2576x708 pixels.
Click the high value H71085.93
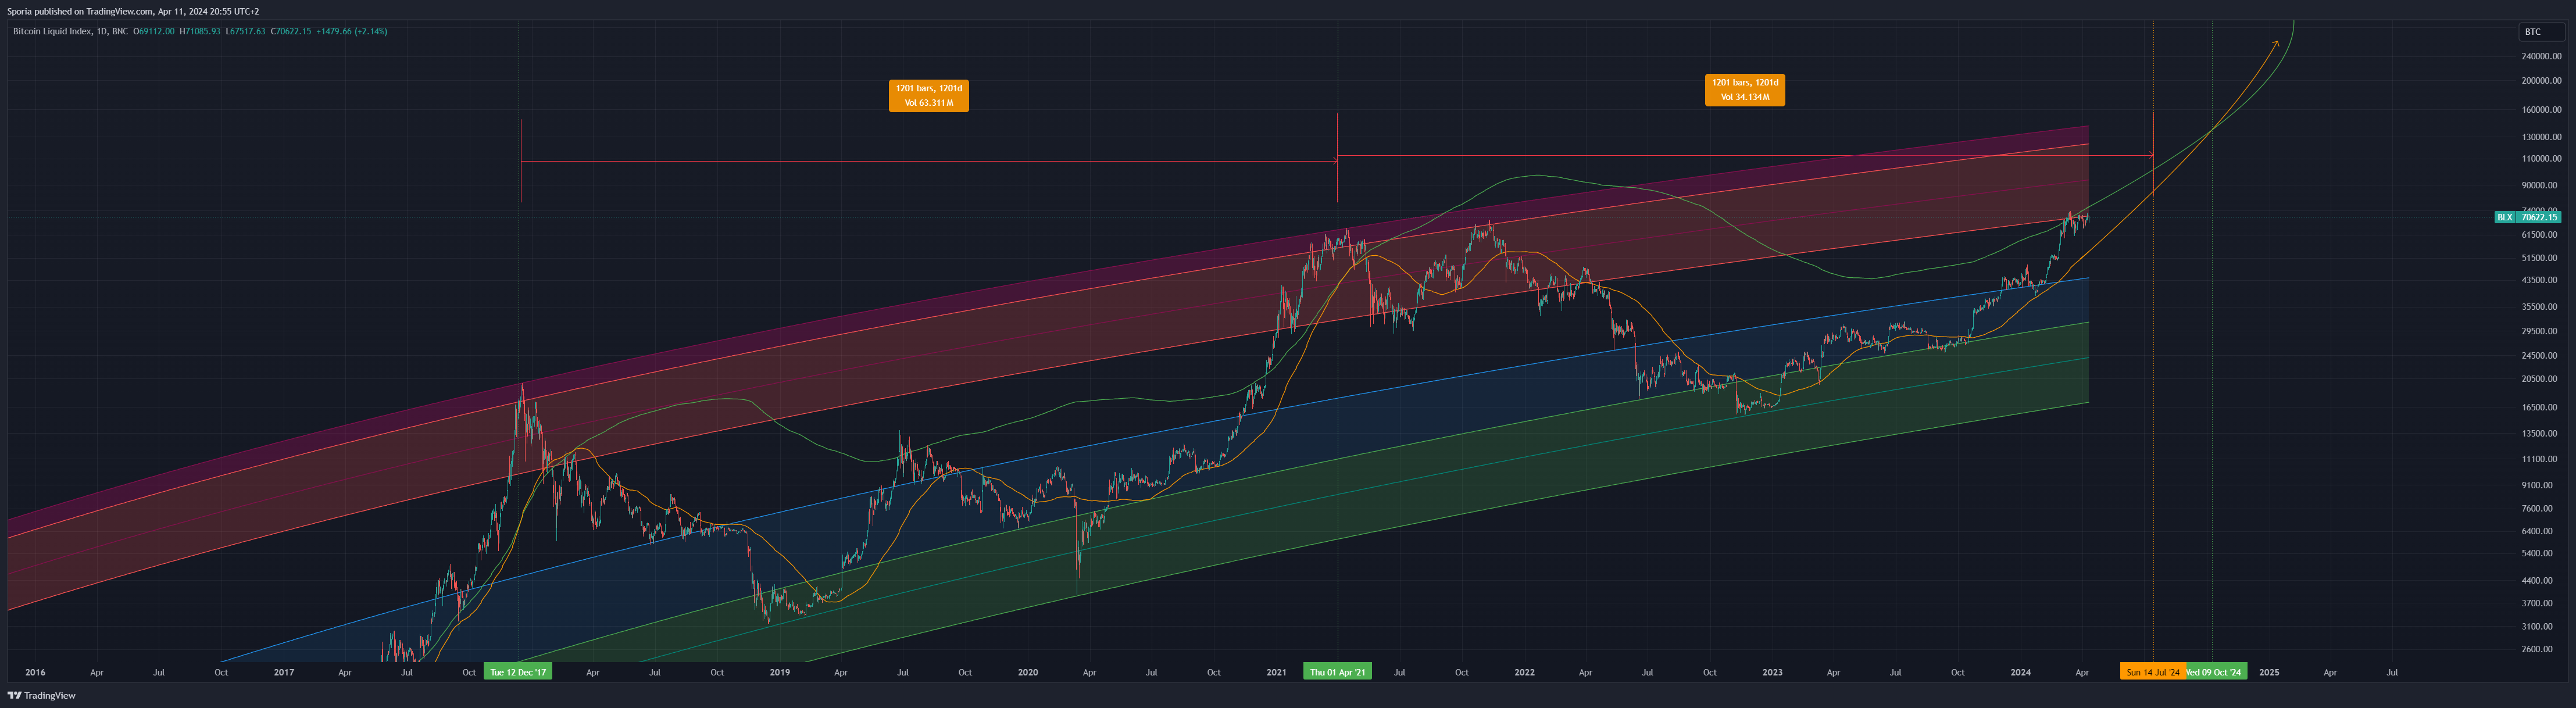[x=200, y=31]
